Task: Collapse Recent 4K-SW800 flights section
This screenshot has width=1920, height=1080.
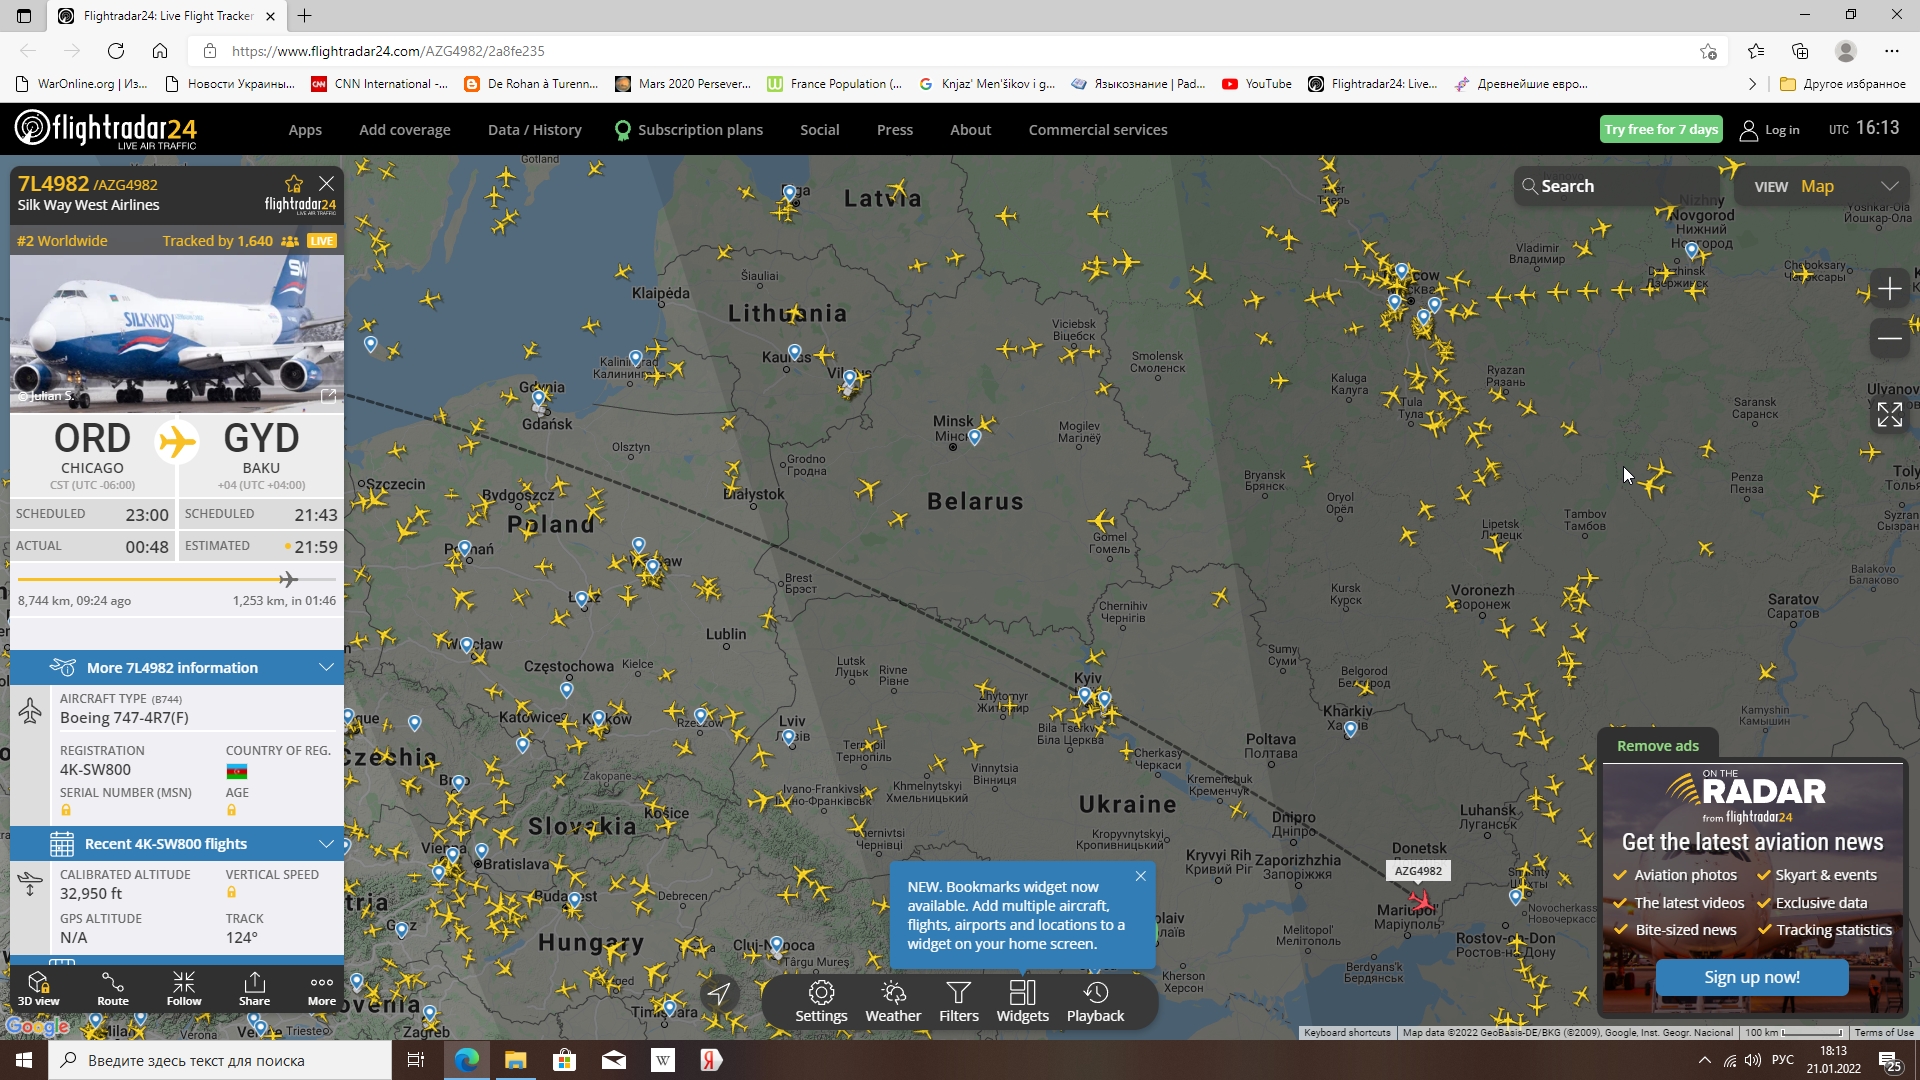Action: [326, 843]
